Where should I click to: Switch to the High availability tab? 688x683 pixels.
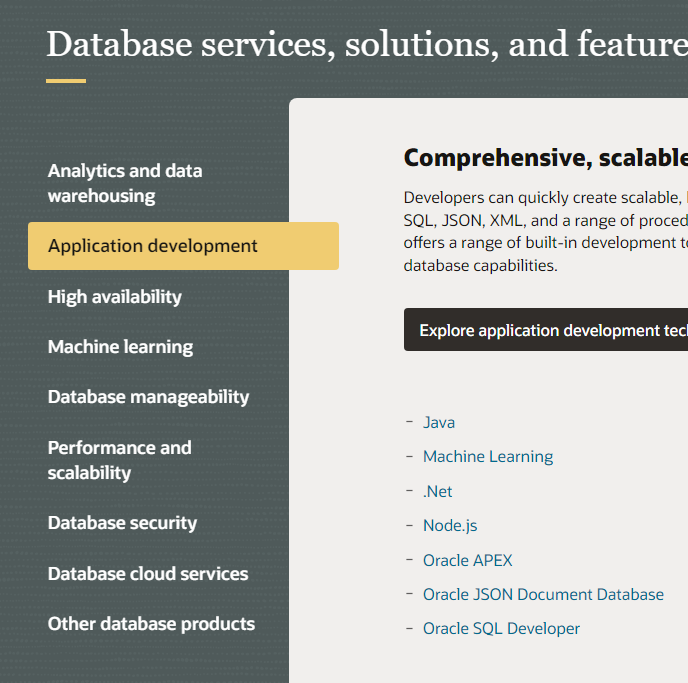pyautogui.click(x=115, y=297)
